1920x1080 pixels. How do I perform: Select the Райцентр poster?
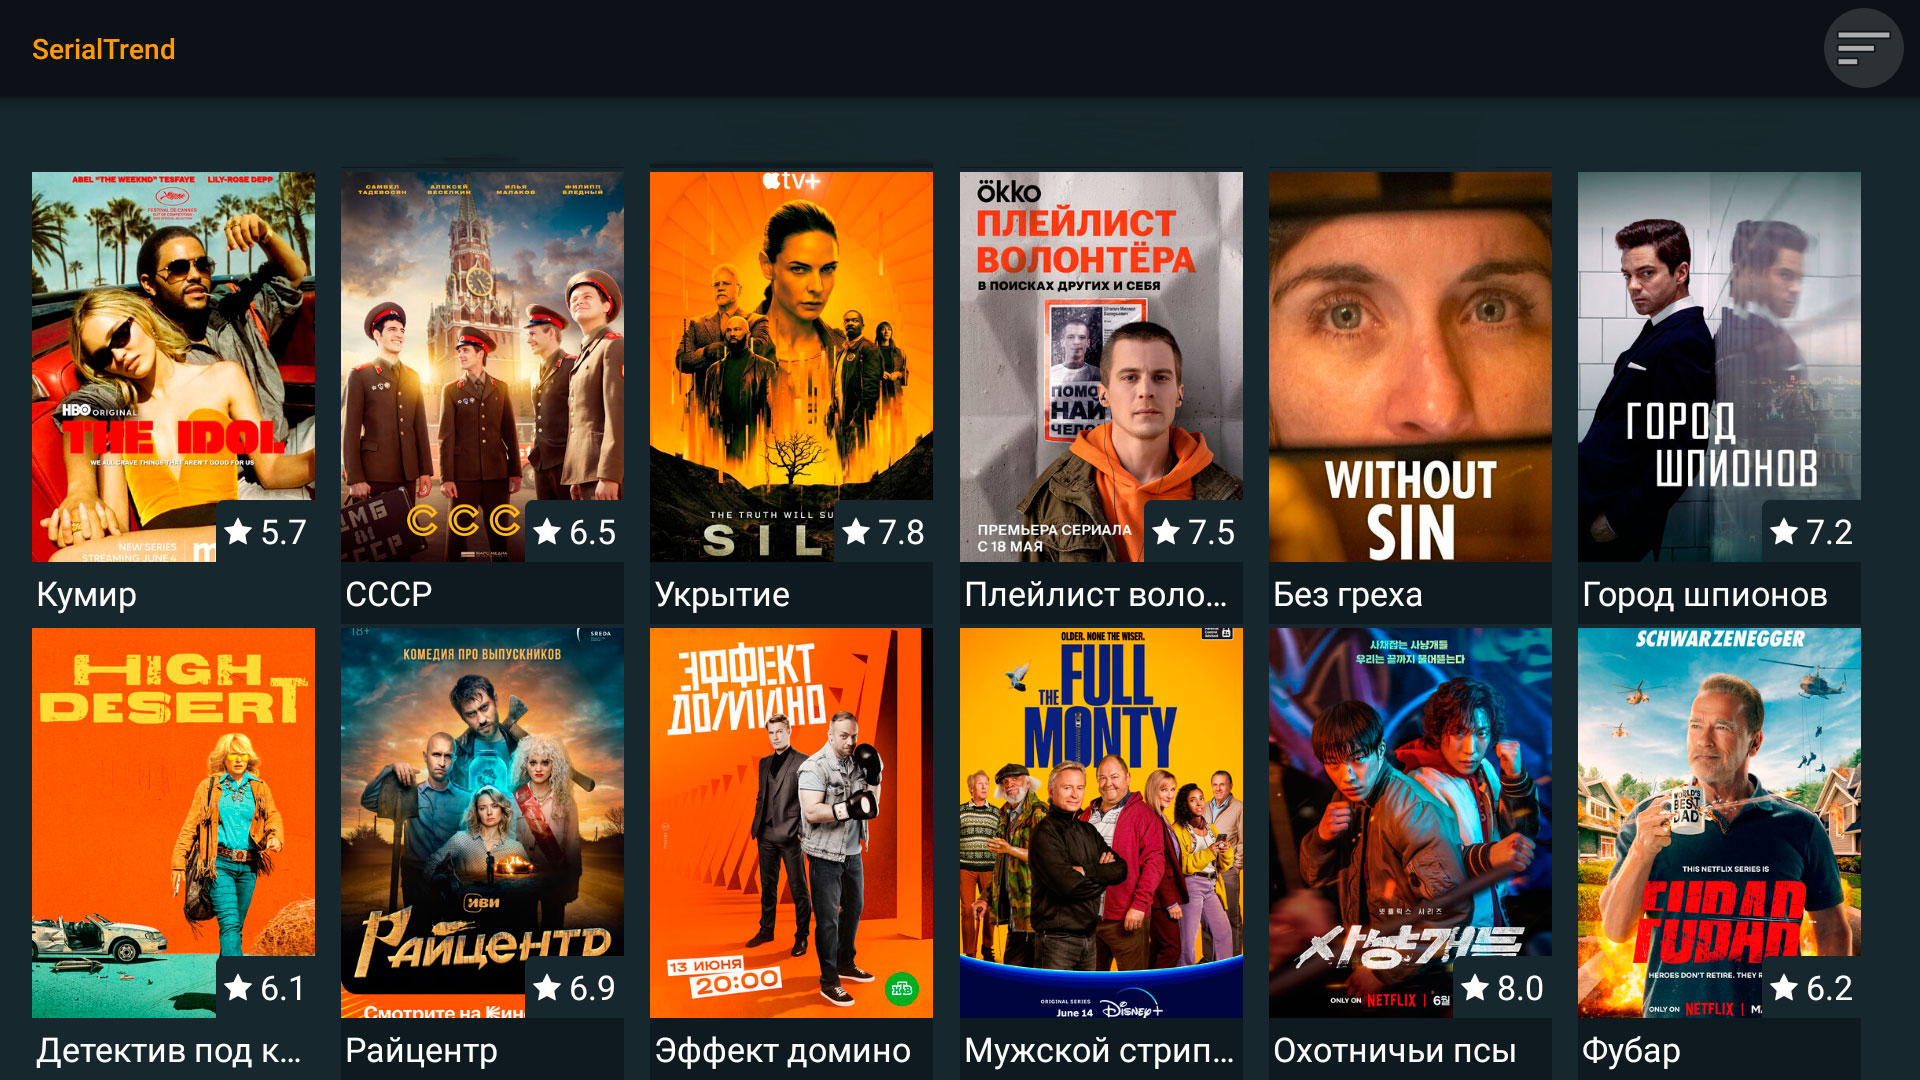(x=482, y=822)
